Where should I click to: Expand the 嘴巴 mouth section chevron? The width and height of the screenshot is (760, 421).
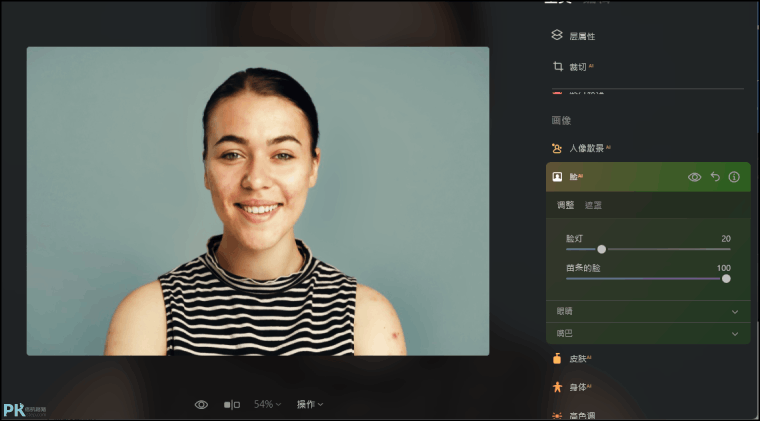click(x=735, y=334)
